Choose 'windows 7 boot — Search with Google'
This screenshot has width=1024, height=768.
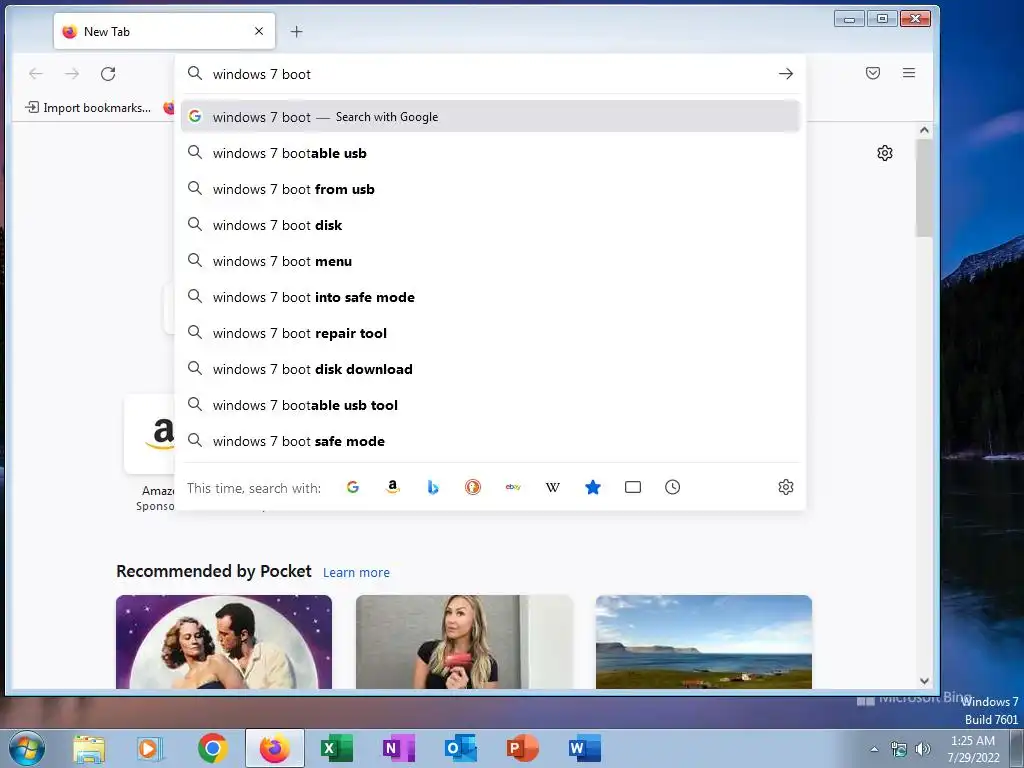[490, 117]
